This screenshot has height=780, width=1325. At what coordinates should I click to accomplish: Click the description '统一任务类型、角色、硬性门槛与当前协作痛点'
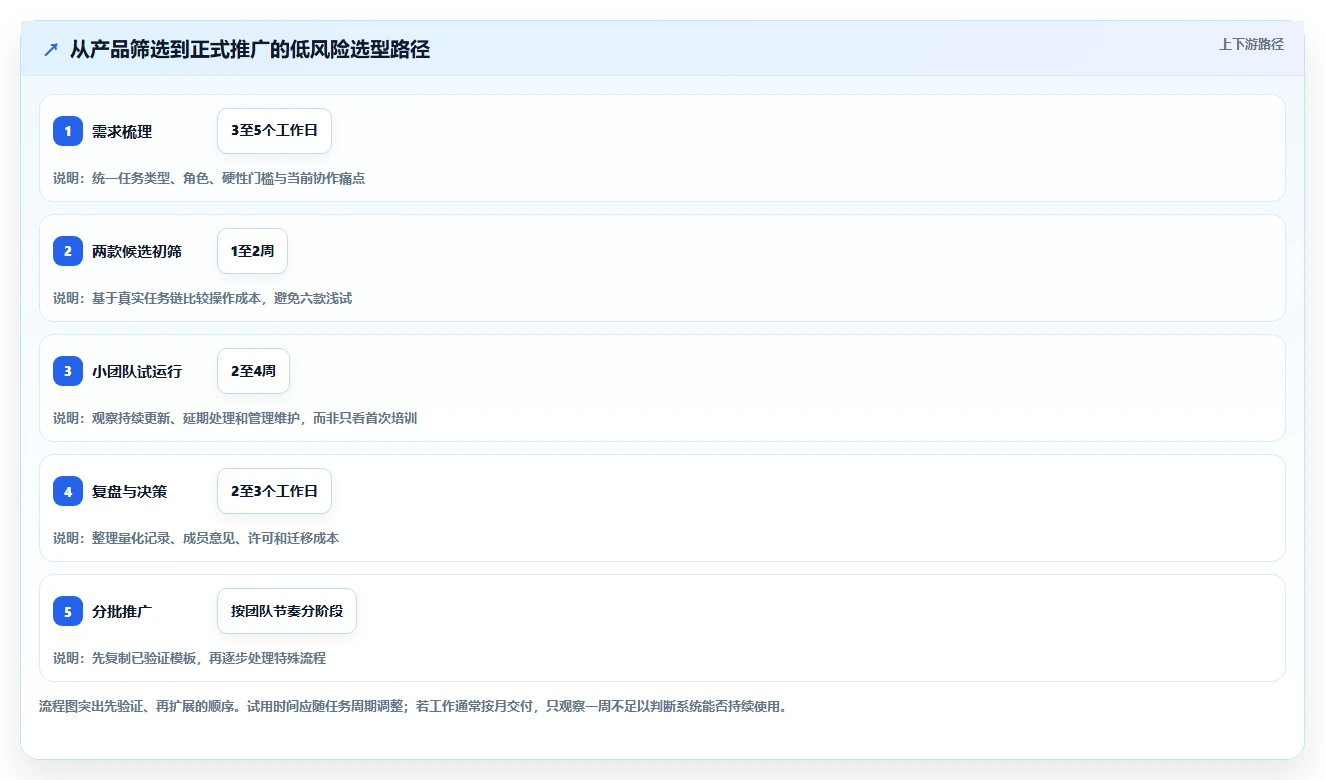pyautogui.click(x=228, y=178)
